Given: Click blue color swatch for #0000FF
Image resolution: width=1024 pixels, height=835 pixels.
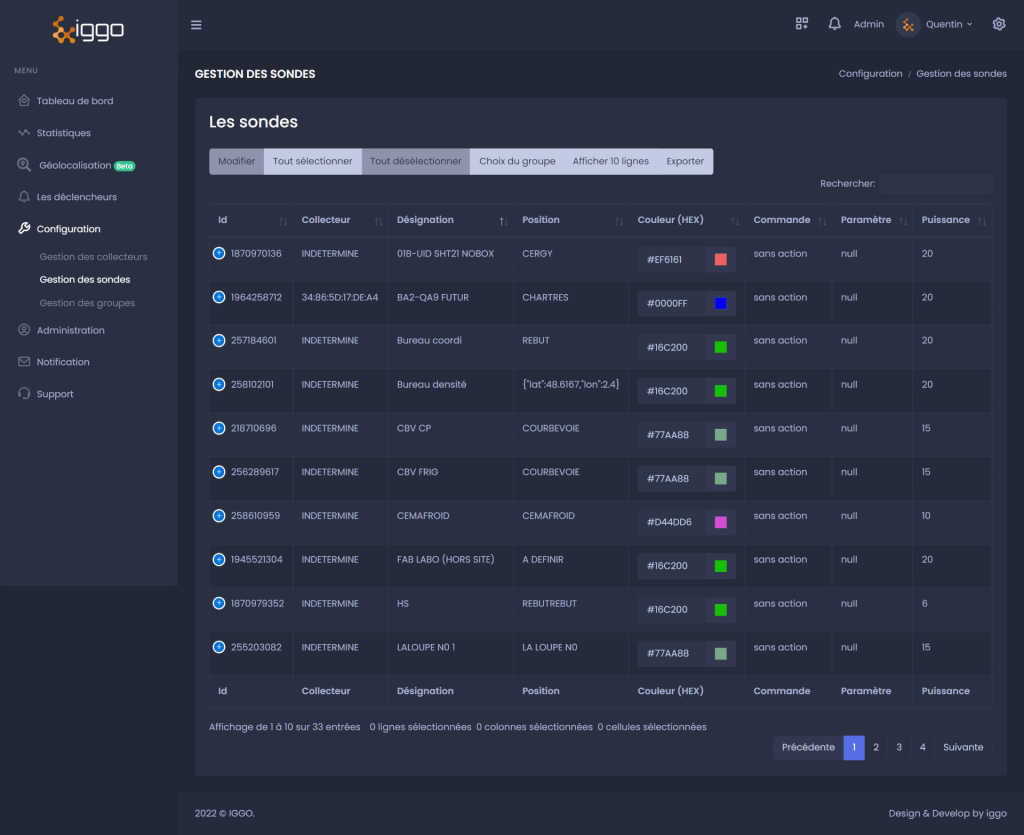Looking at the screenshot, I should click(x=720, y=303).
